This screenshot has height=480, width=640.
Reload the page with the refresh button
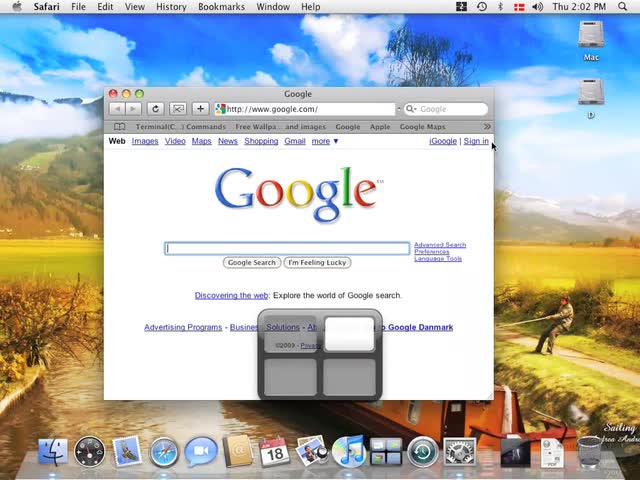click(156, 109)
